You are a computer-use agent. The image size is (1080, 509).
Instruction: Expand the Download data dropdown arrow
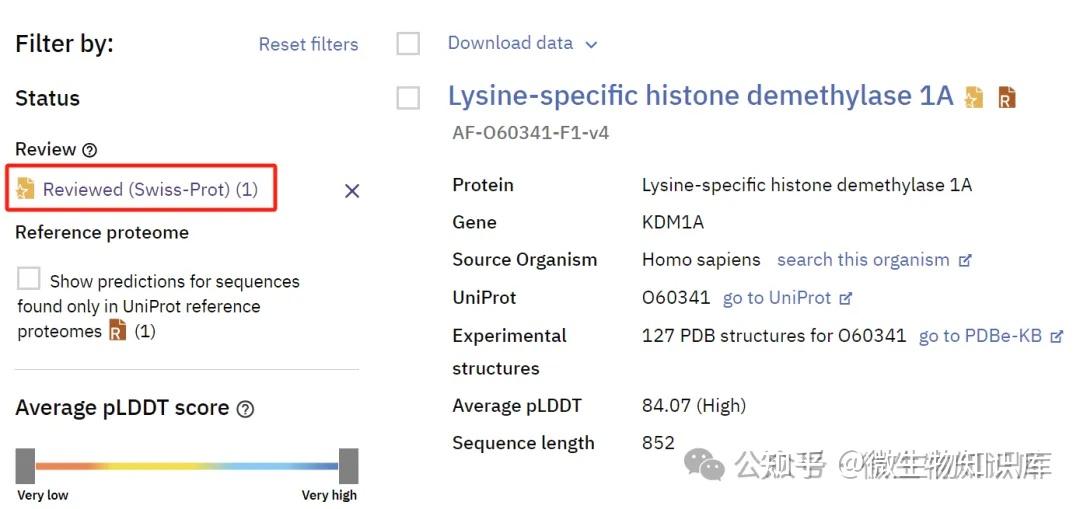point(591,44)
